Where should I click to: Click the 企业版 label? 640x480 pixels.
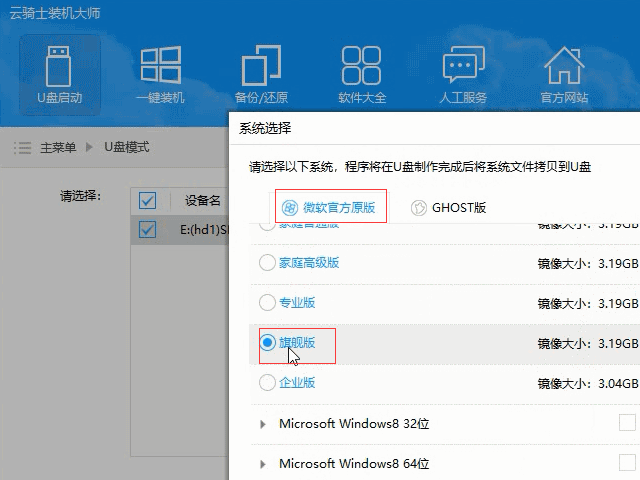(297, 383)
